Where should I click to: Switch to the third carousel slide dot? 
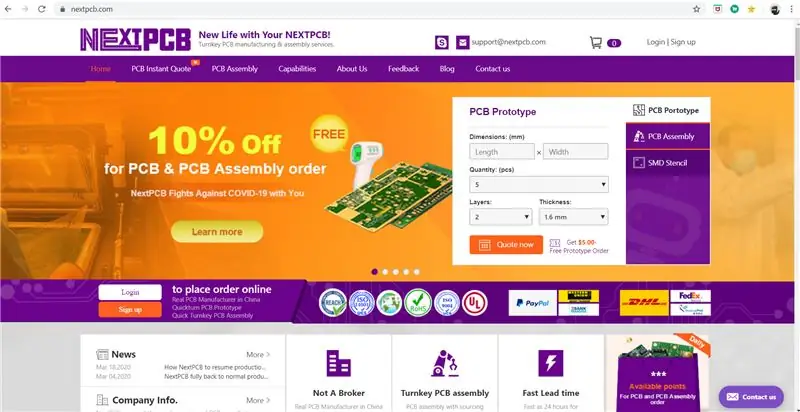tap(395, 272)
